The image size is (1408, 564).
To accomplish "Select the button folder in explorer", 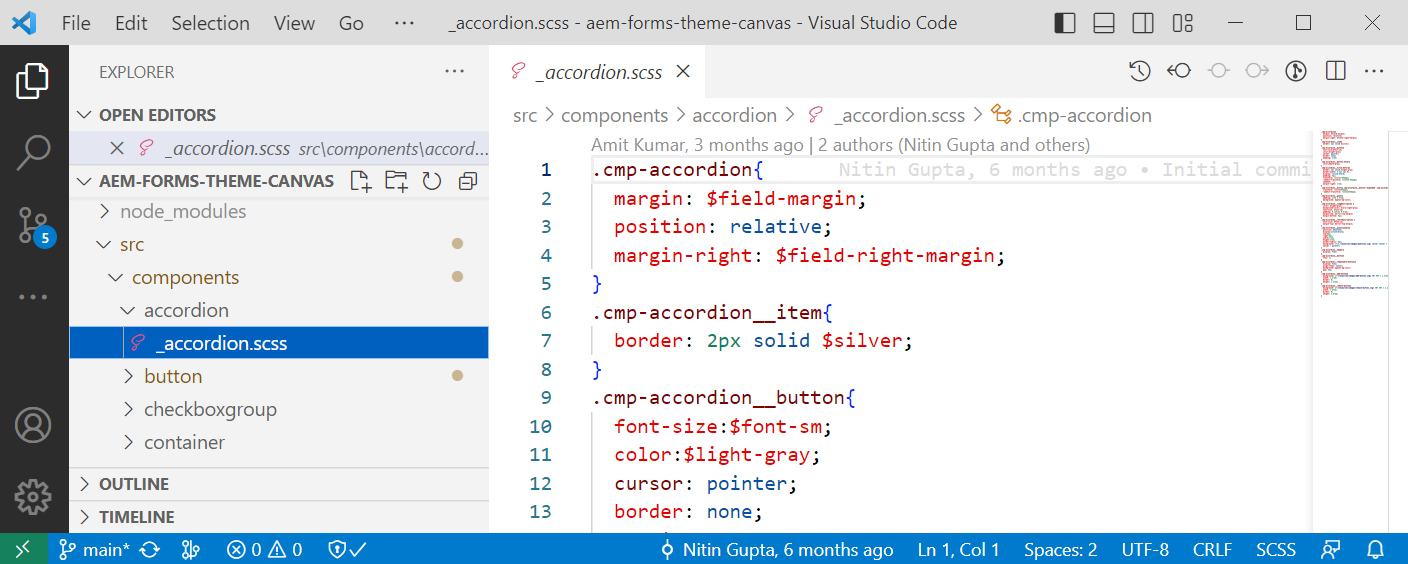I will coord(173,377).
